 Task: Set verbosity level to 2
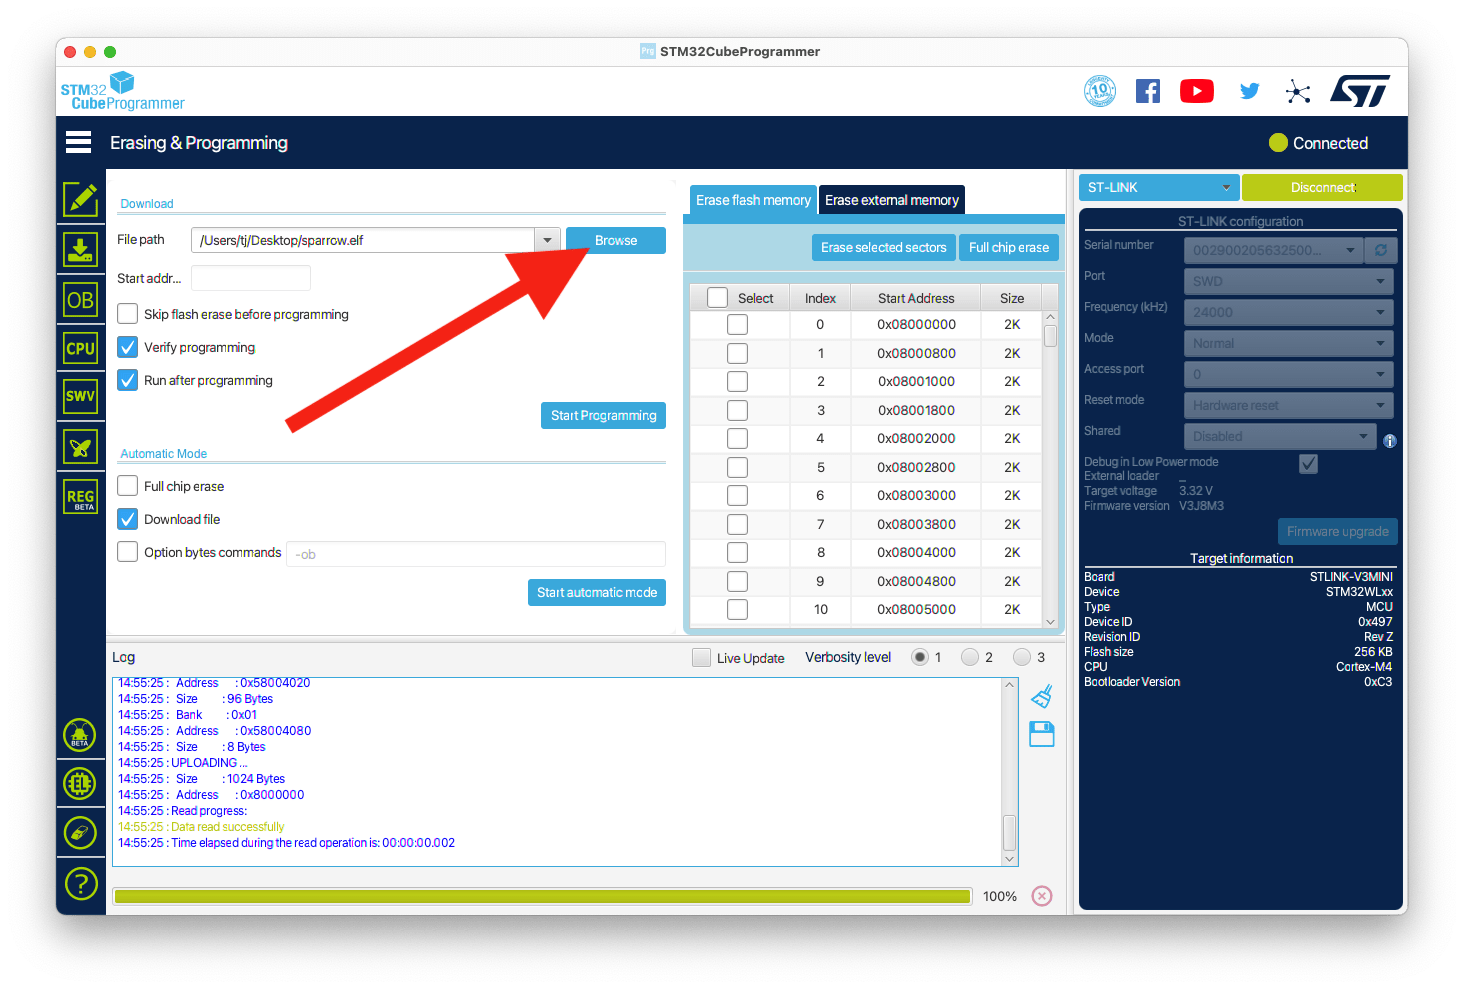(x=969, y=657)
